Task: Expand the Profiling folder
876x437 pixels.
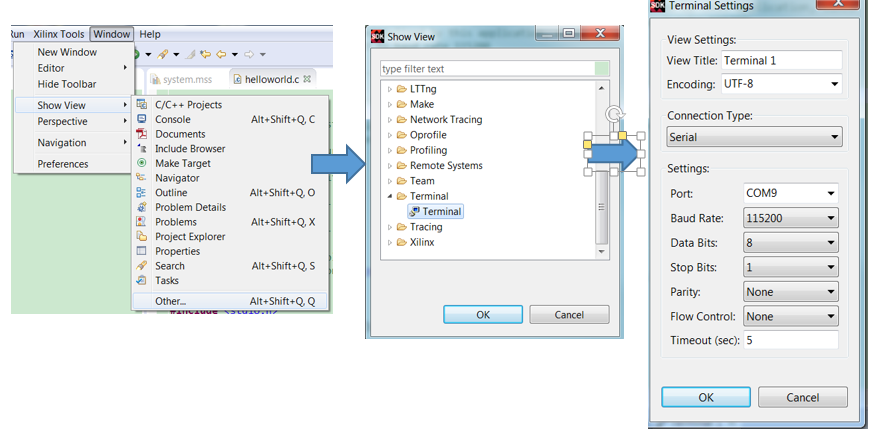Action: 390,150
